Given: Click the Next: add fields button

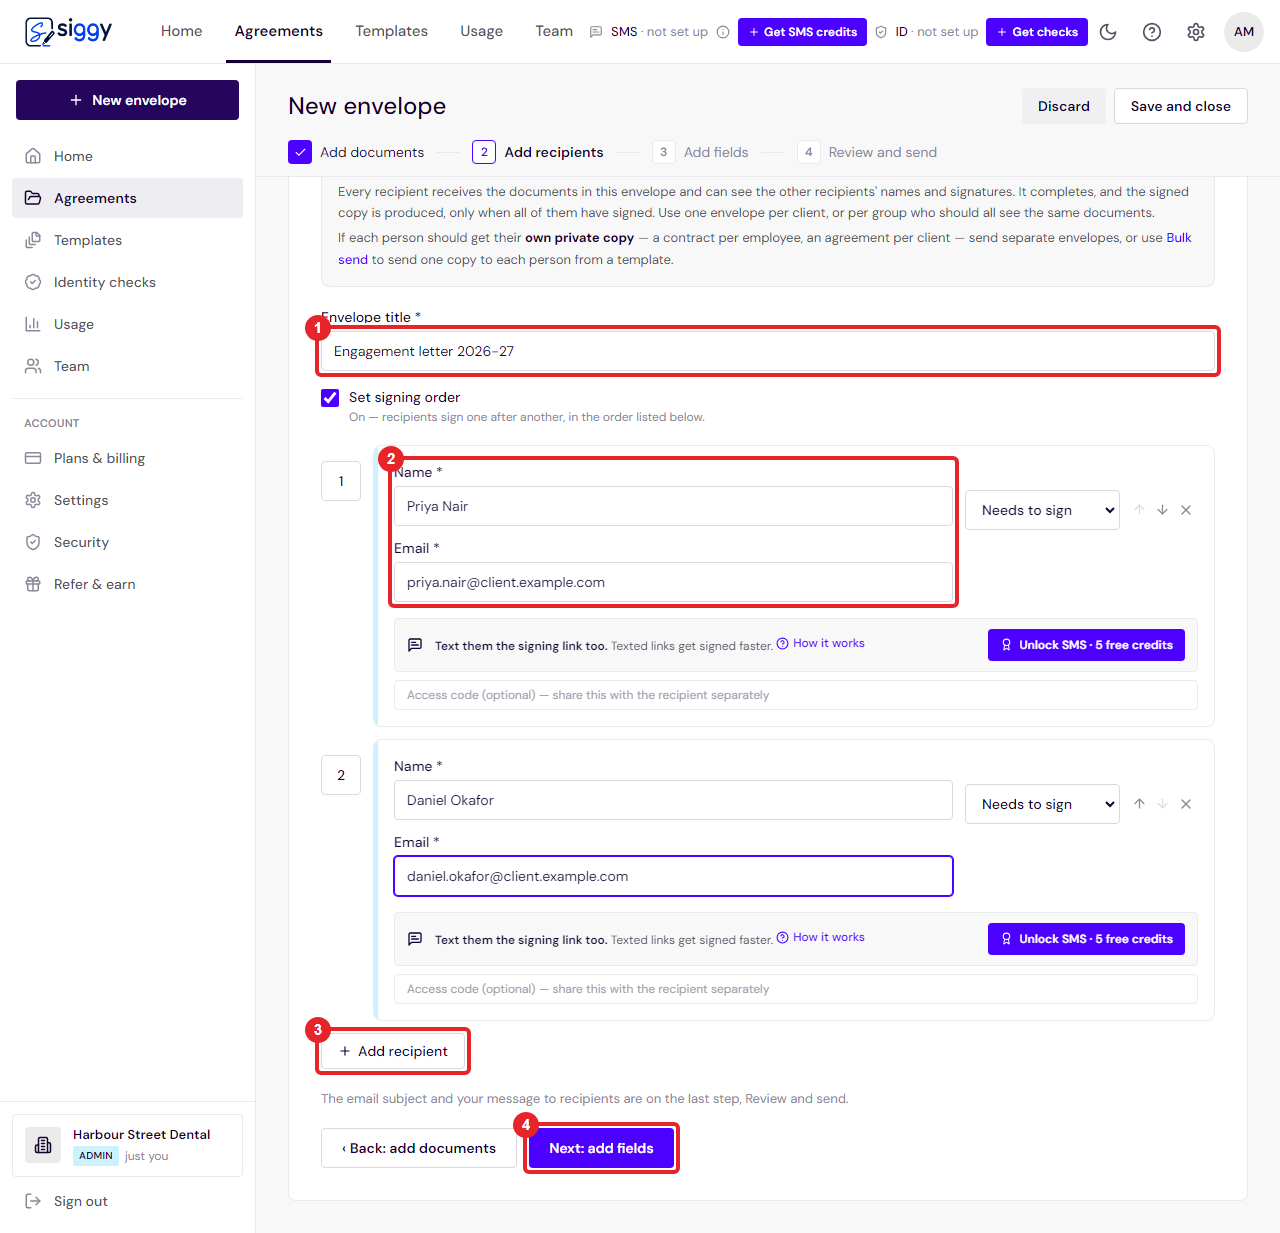Looking at the screenshot, I should click(x=601, y=1148).
